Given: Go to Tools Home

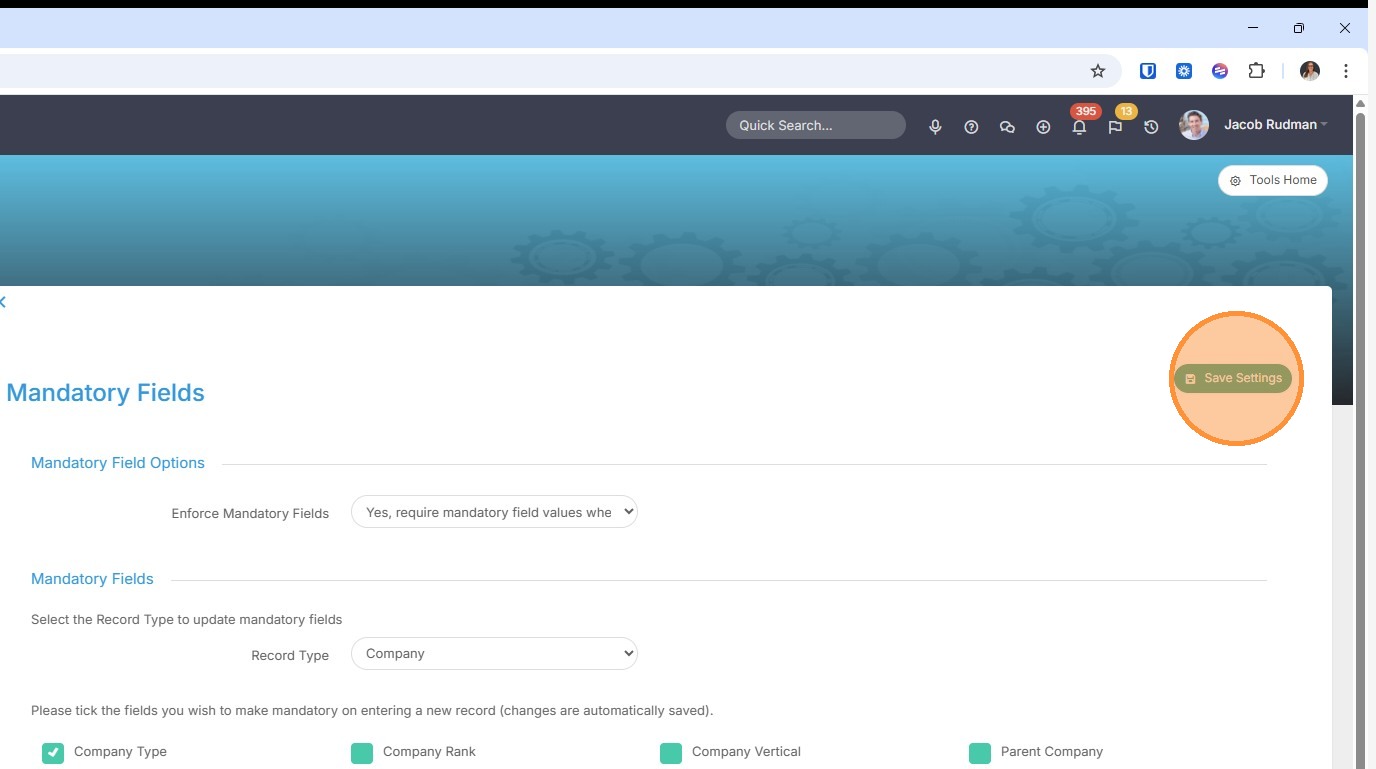Looking at the screenshot, I should click(1273, 180).
